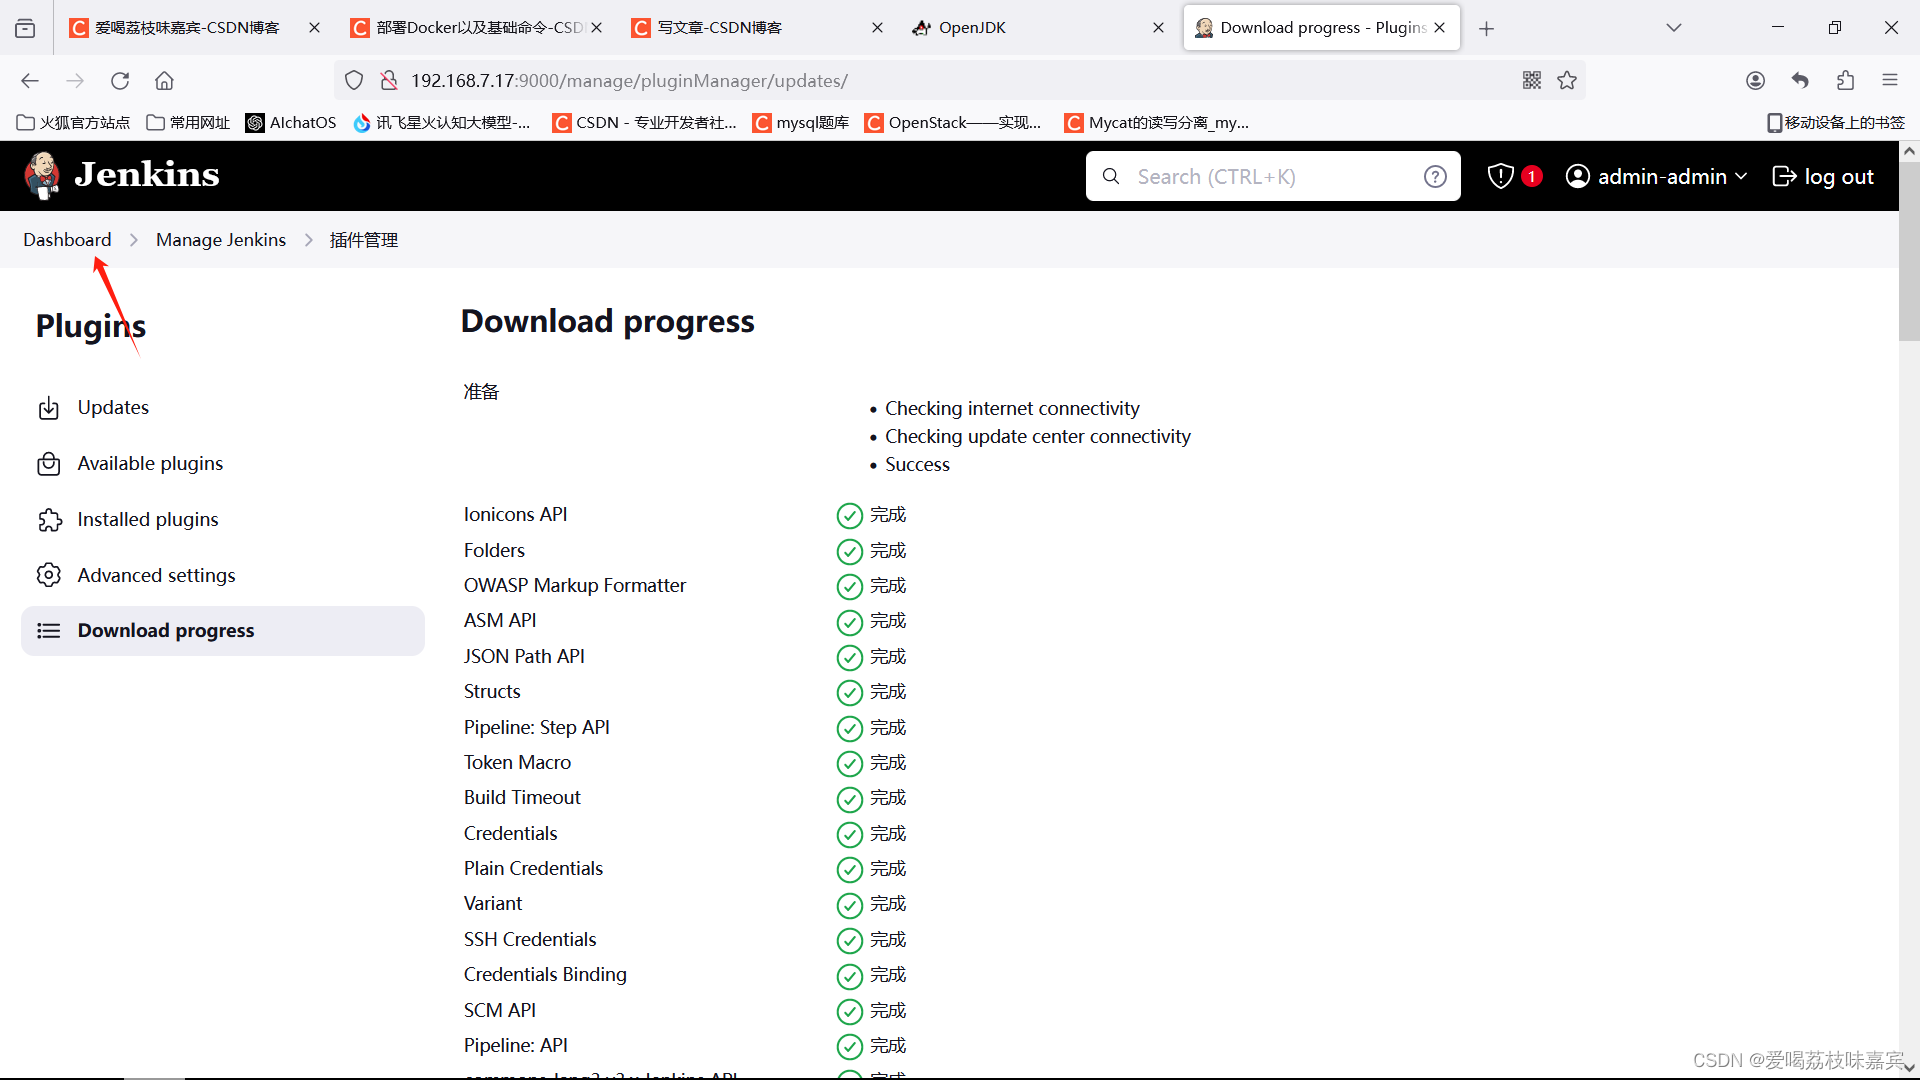Click the 'Pipeline: Step API' text

[x=537, y=727]
